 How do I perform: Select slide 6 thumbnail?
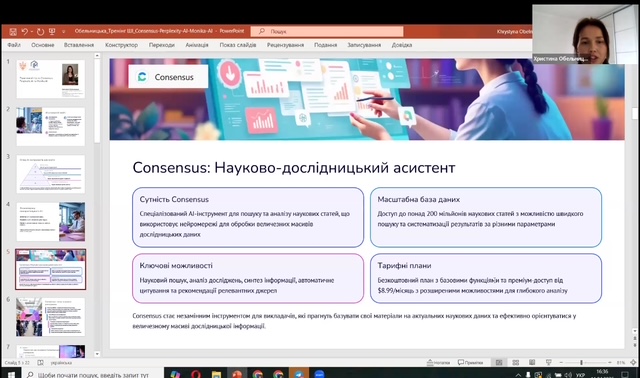(51, 317)
